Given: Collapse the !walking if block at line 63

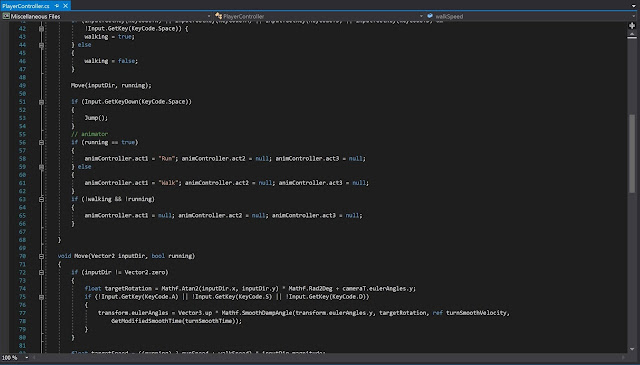Looking at the screenshot, I should [41, 199].
